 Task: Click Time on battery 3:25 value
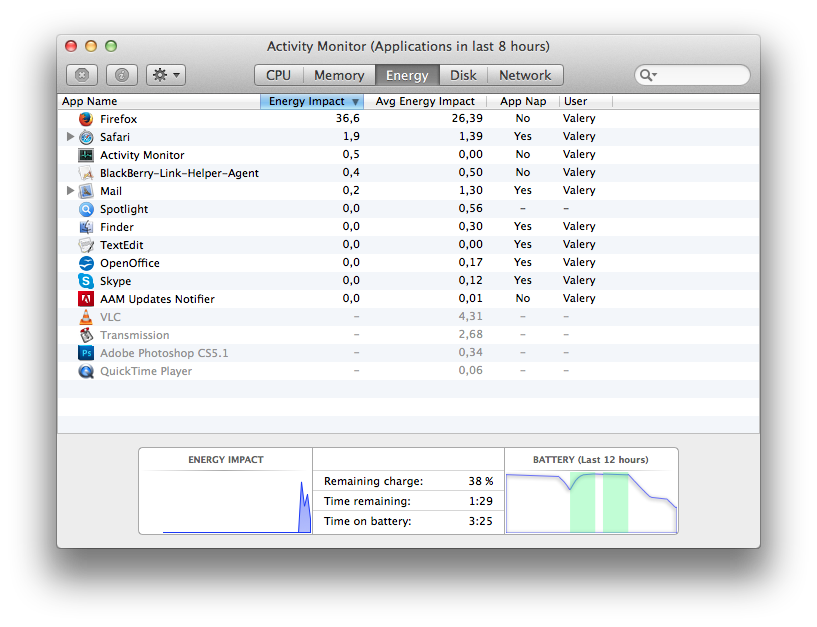click(x=480, y=521)
